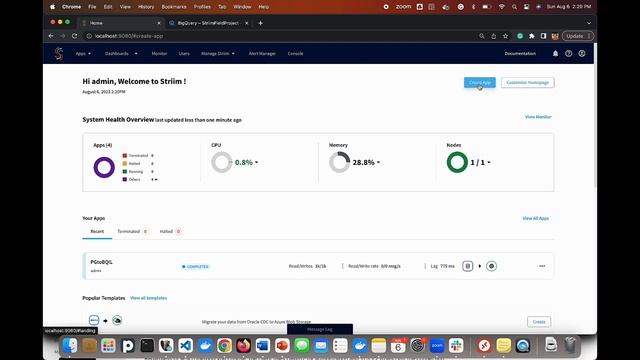640x360 pixels.
Task: Click the share icon in the address bar
Action: click(493, 36)
